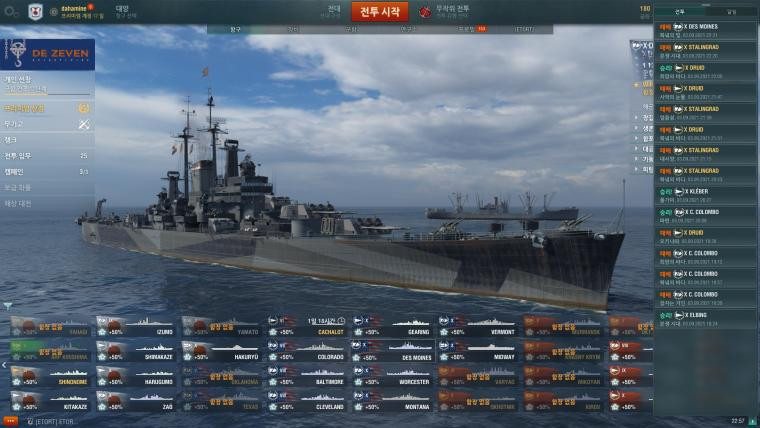Select the battles tab in history panel

[680, 12]
